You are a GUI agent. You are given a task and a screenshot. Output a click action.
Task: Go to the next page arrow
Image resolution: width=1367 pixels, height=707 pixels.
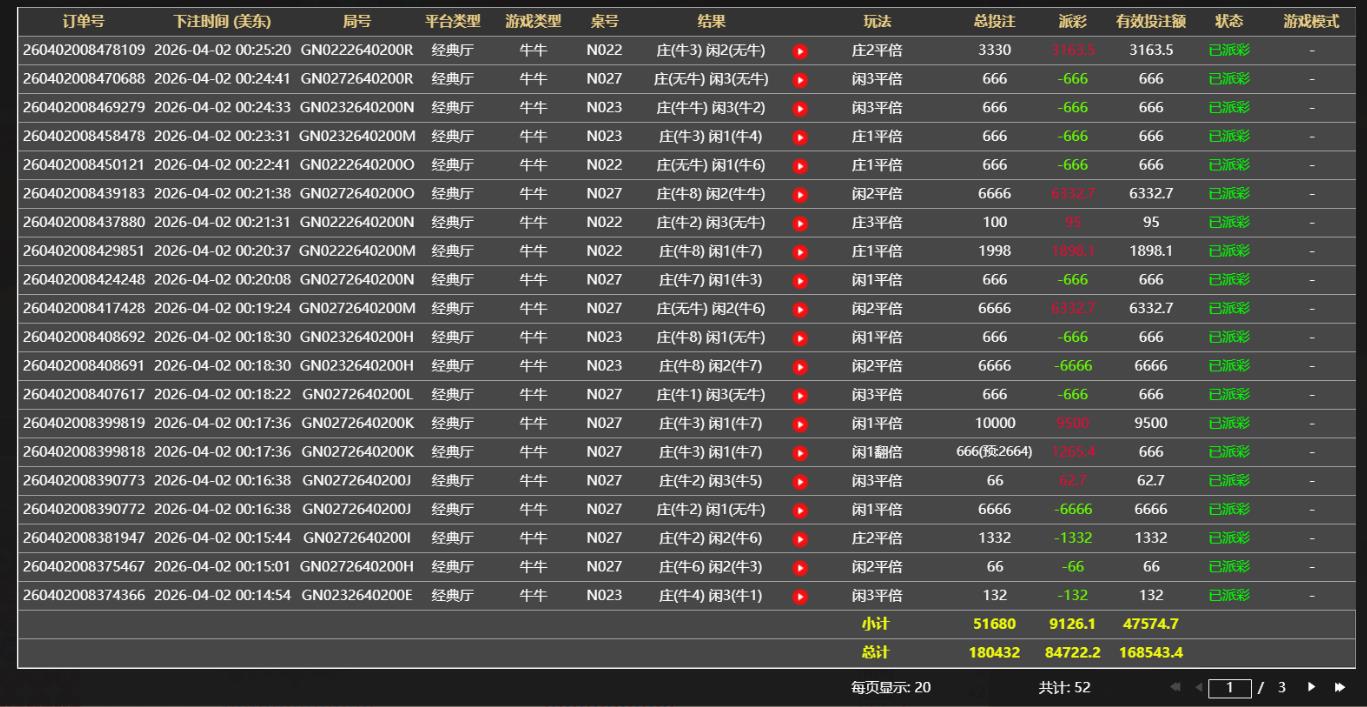tap(1311, 688)
